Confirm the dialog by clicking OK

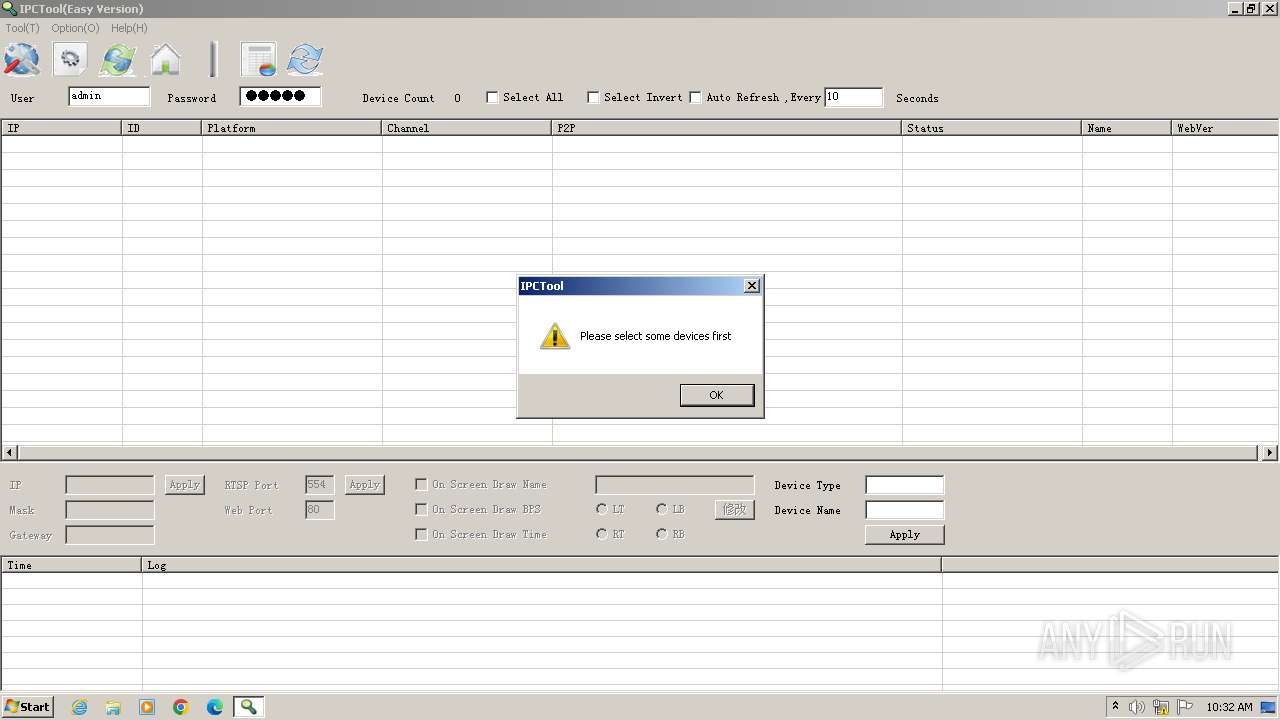716,395
